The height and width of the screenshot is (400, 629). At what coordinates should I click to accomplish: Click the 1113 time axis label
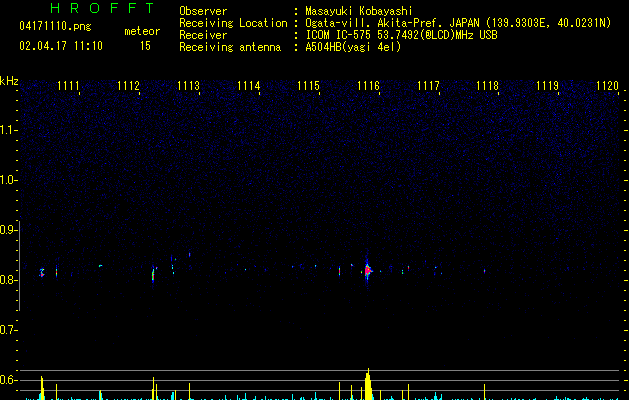[x=188, y=86]
